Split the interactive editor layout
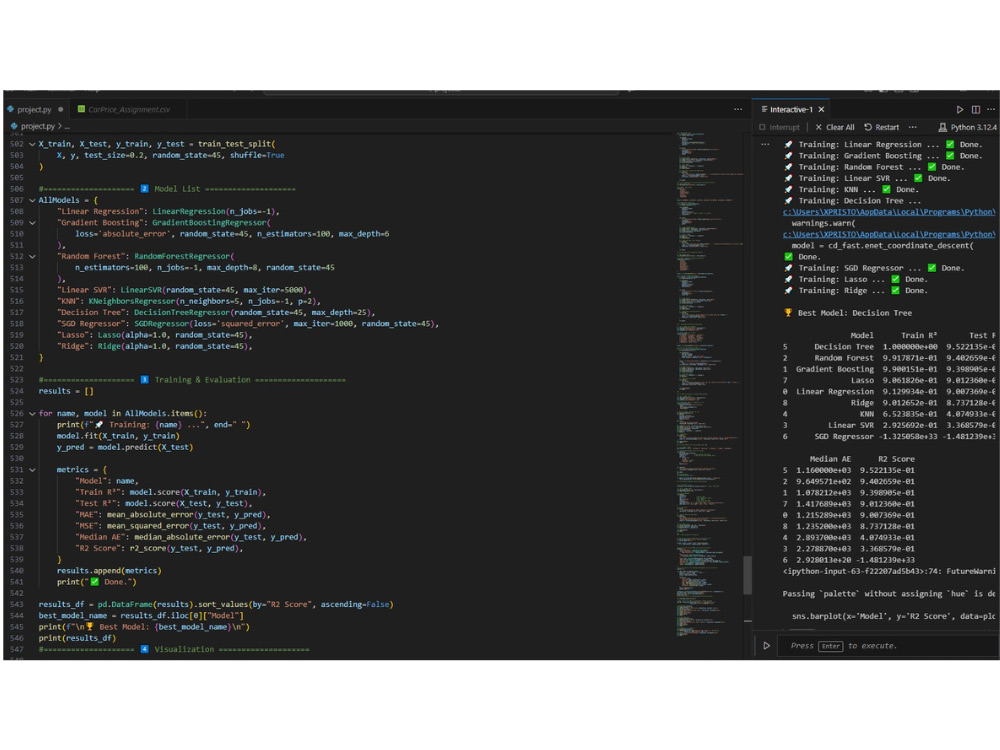 976,110
